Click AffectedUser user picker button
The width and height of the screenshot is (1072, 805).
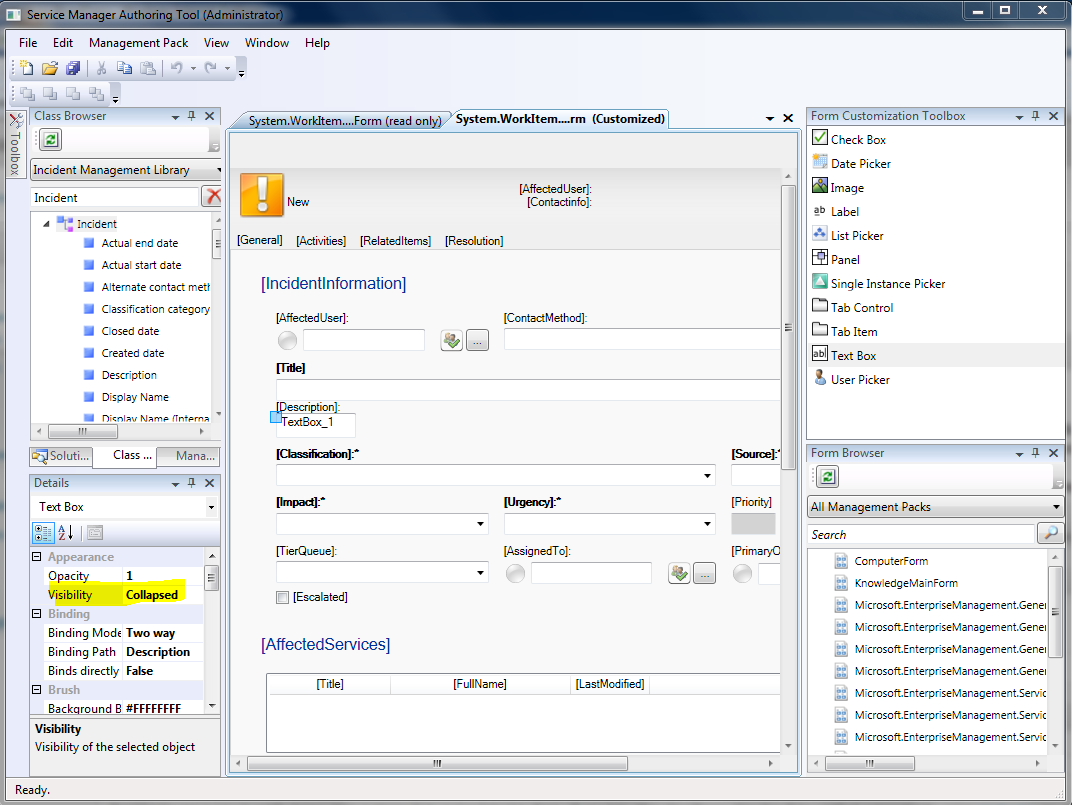click(x=451, y=340)
